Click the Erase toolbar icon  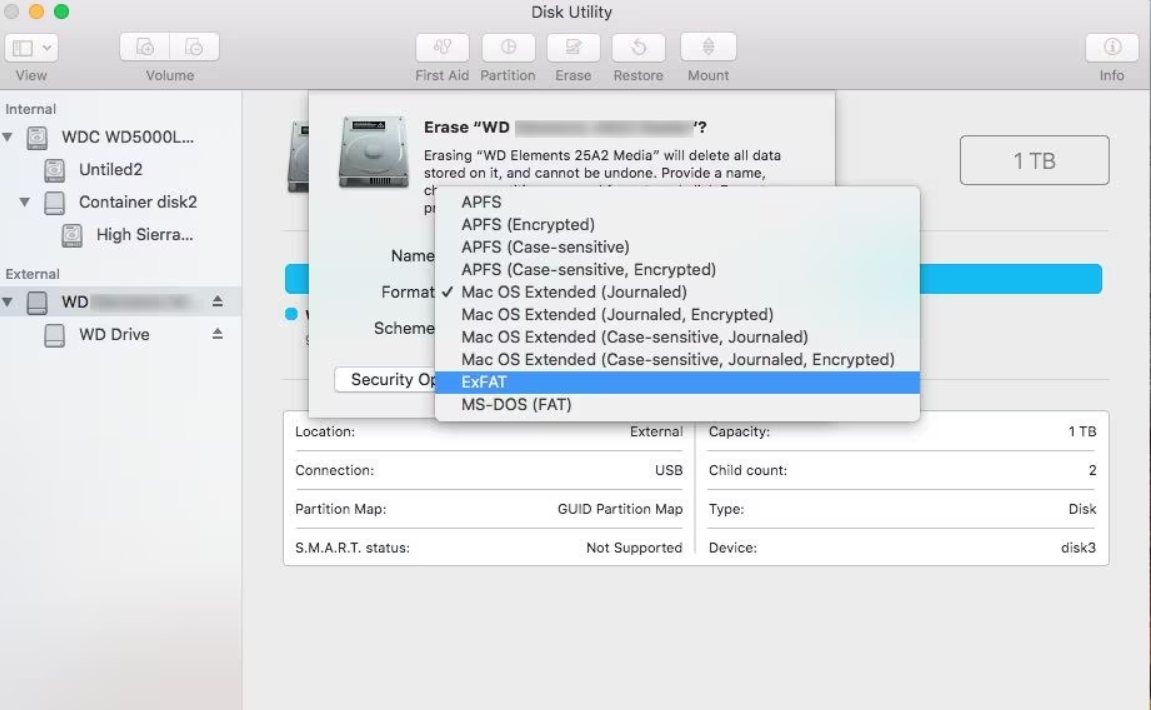point(573,47)
